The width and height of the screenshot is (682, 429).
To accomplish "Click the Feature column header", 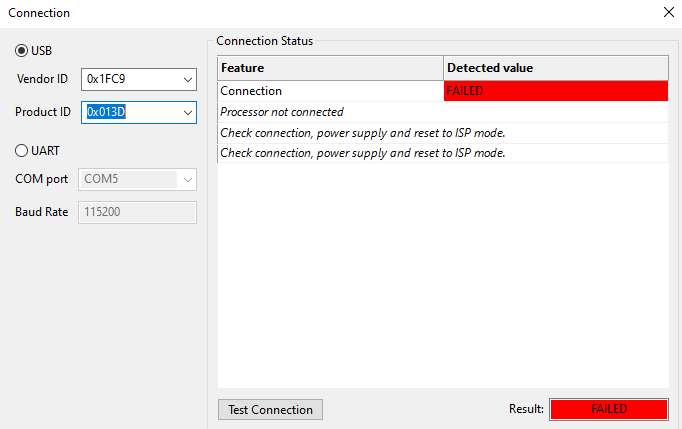I will click(330, 68).
